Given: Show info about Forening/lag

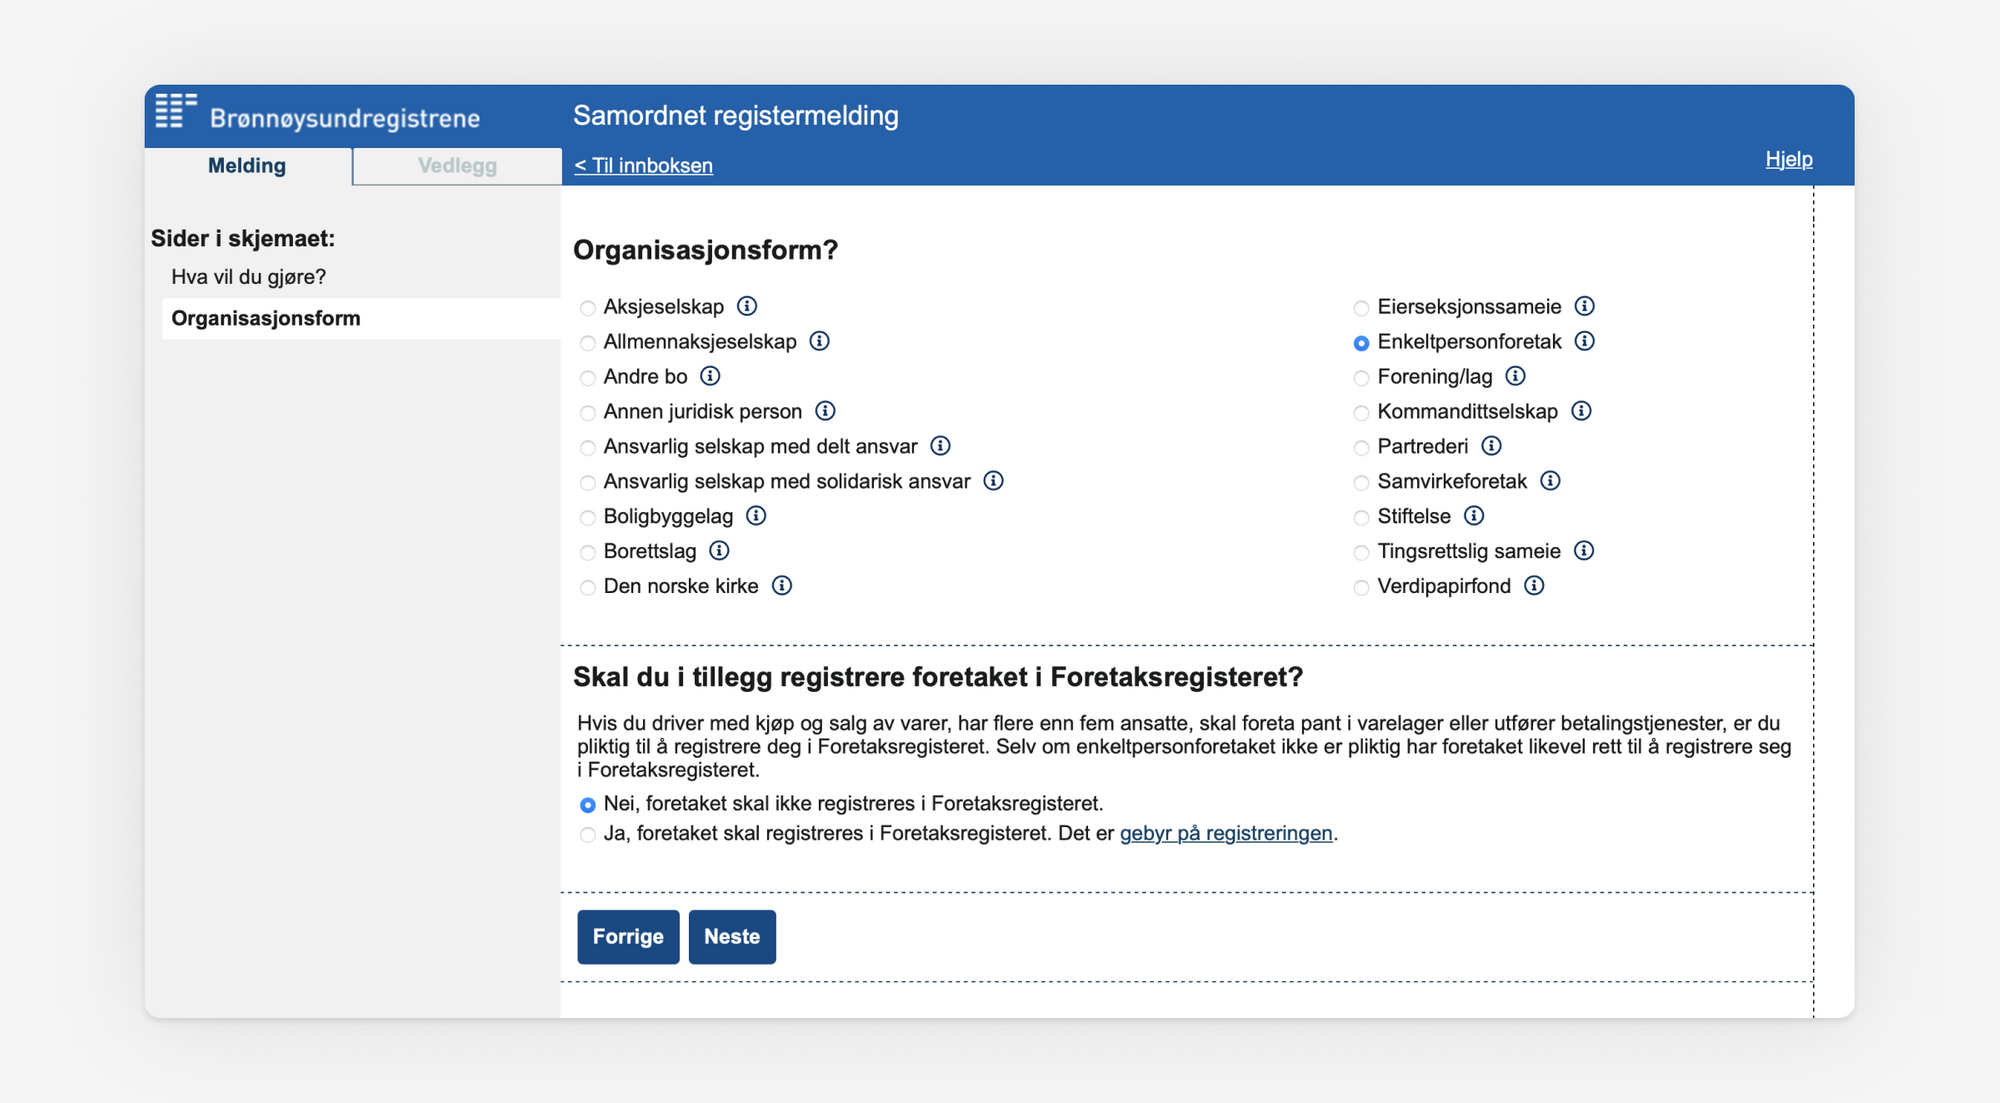Looking at the screenshot, I should (1516, 377).
